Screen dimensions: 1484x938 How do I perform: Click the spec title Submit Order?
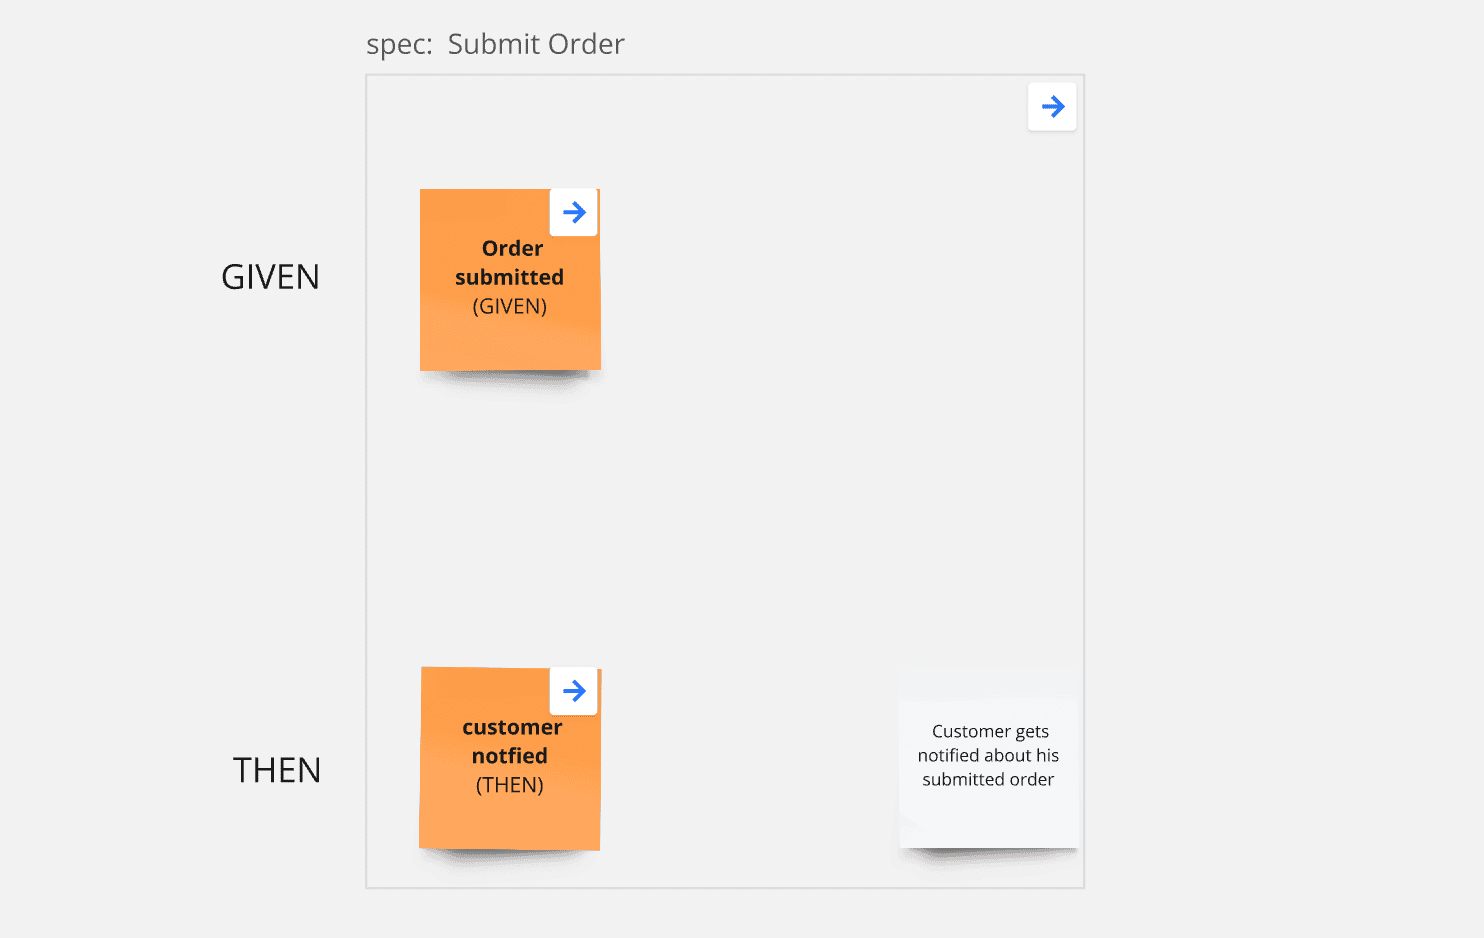[536, 44]
